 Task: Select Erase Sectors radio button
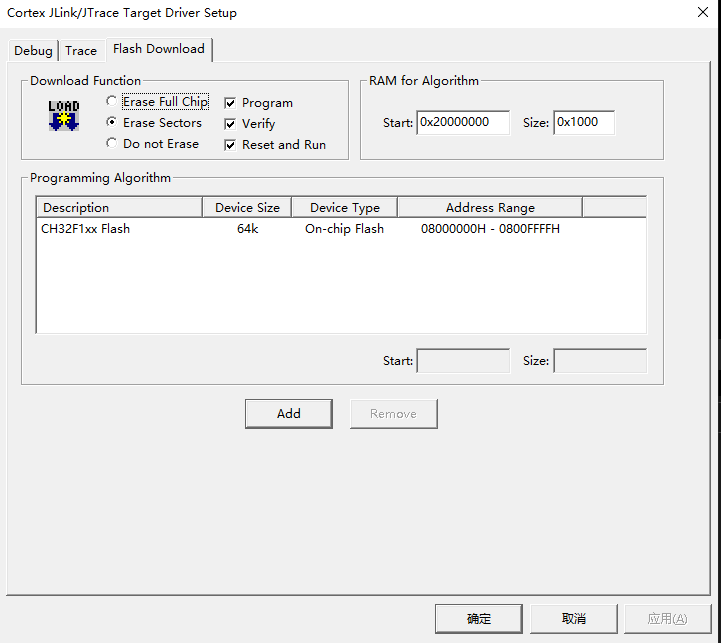[111, 123]
